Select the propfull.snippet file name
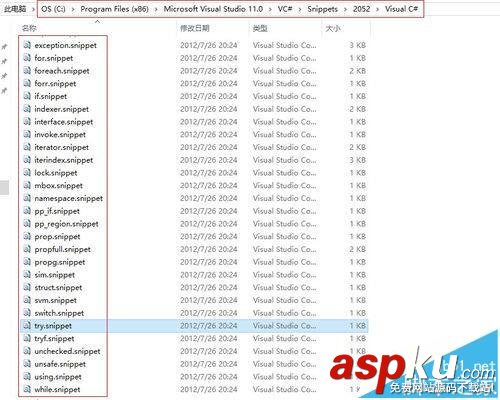The height and width of the screenshot is (400, 500). 63,249
